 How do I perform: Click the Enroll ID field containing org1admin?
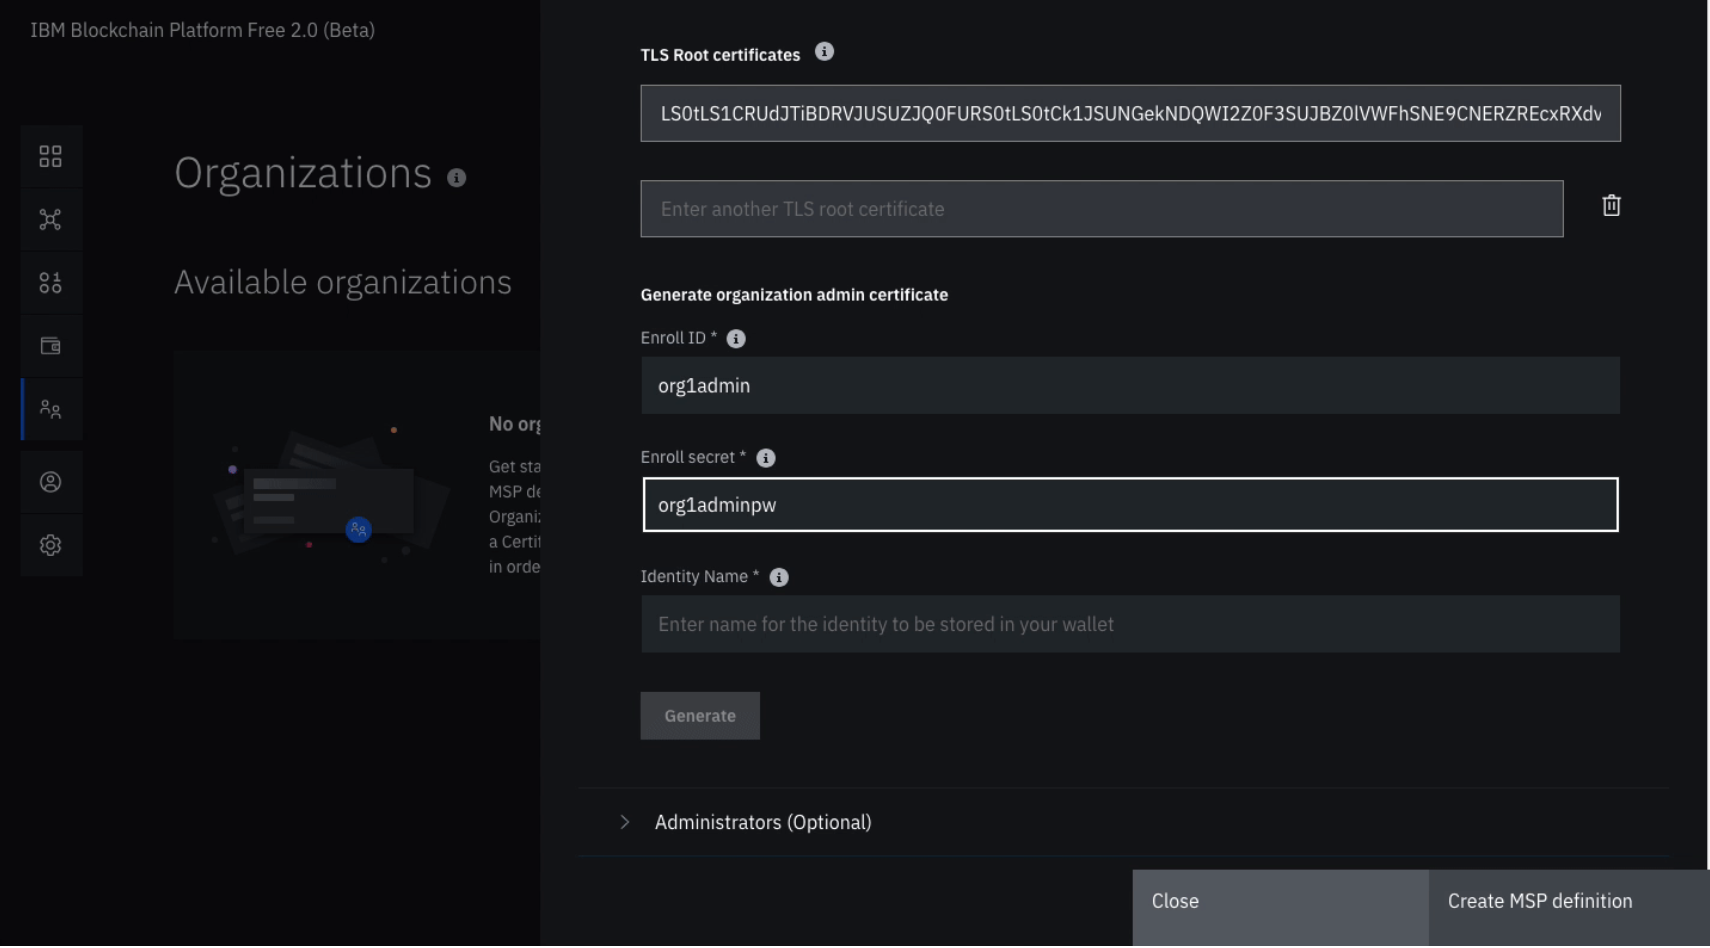(1130, 386)
